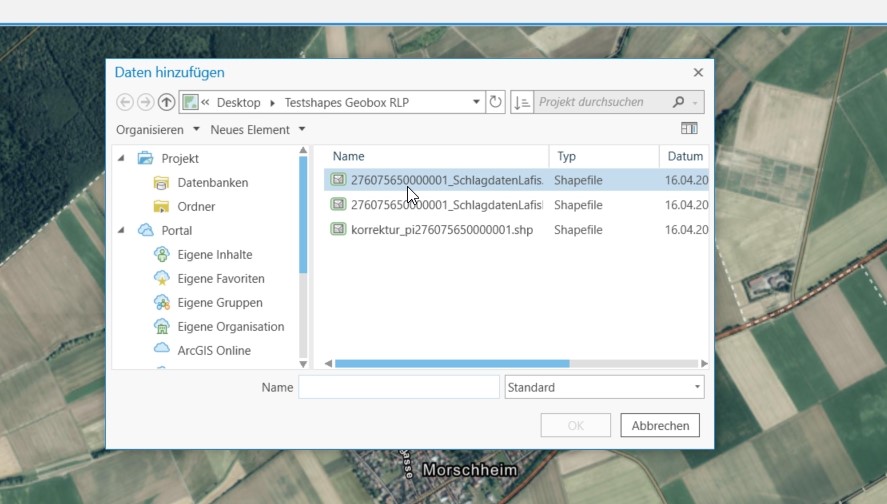Click the disabled OK button
This screenshot has height=504, width=887.
click(576, 425)
